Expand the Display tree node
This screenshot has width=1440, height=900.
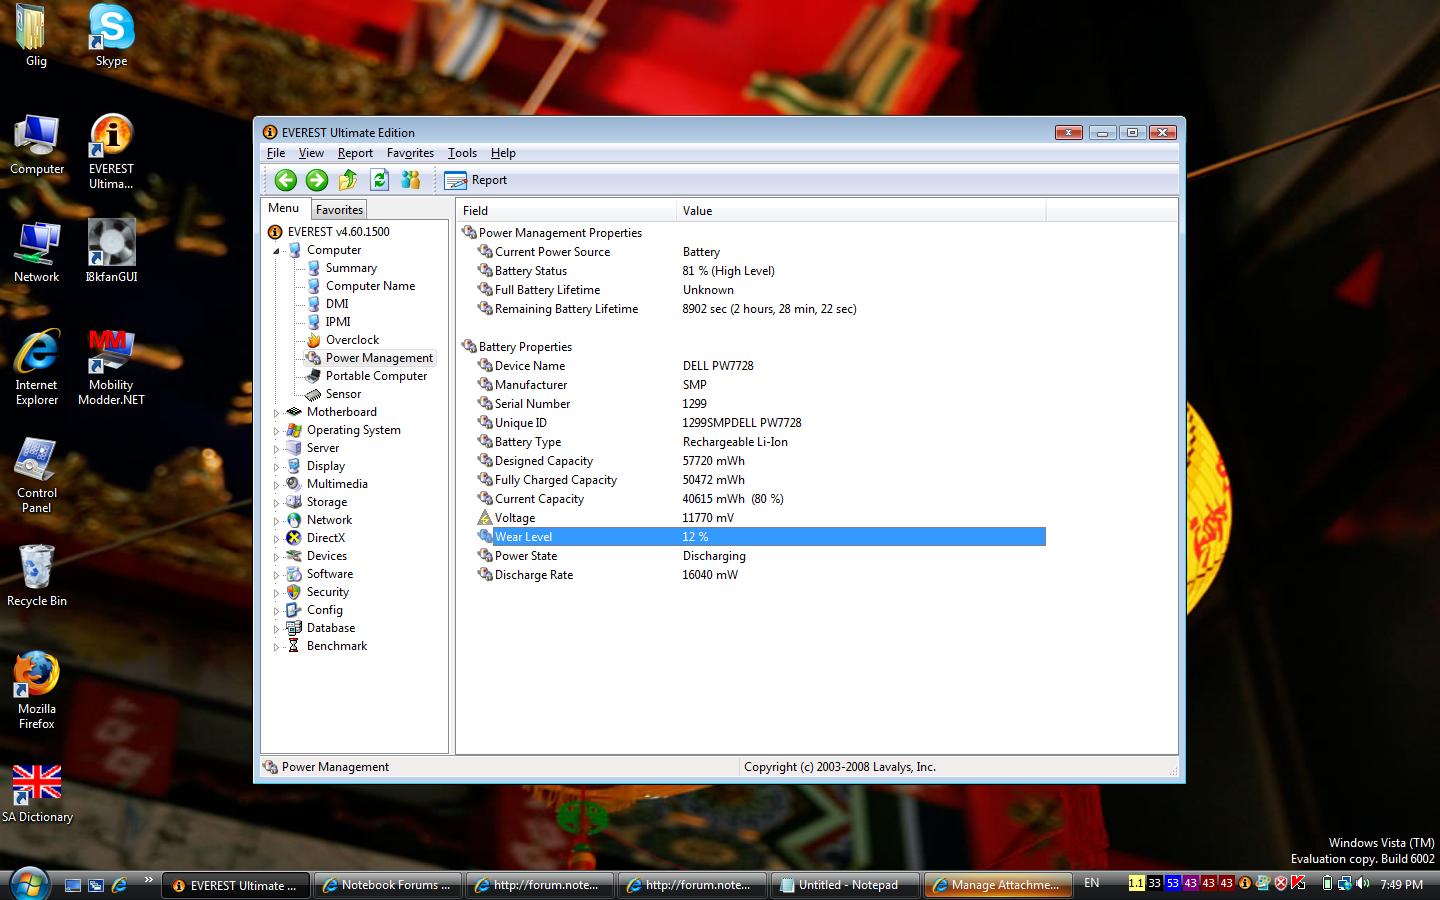tap(277, 467)
